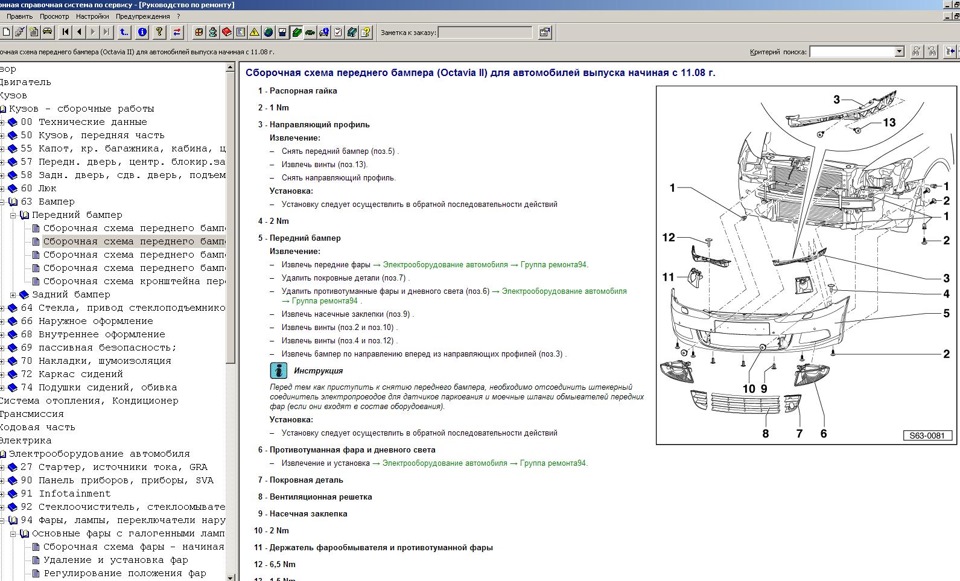Click the blank new document toolbar icon
The image size is (960, 581).
6,32
